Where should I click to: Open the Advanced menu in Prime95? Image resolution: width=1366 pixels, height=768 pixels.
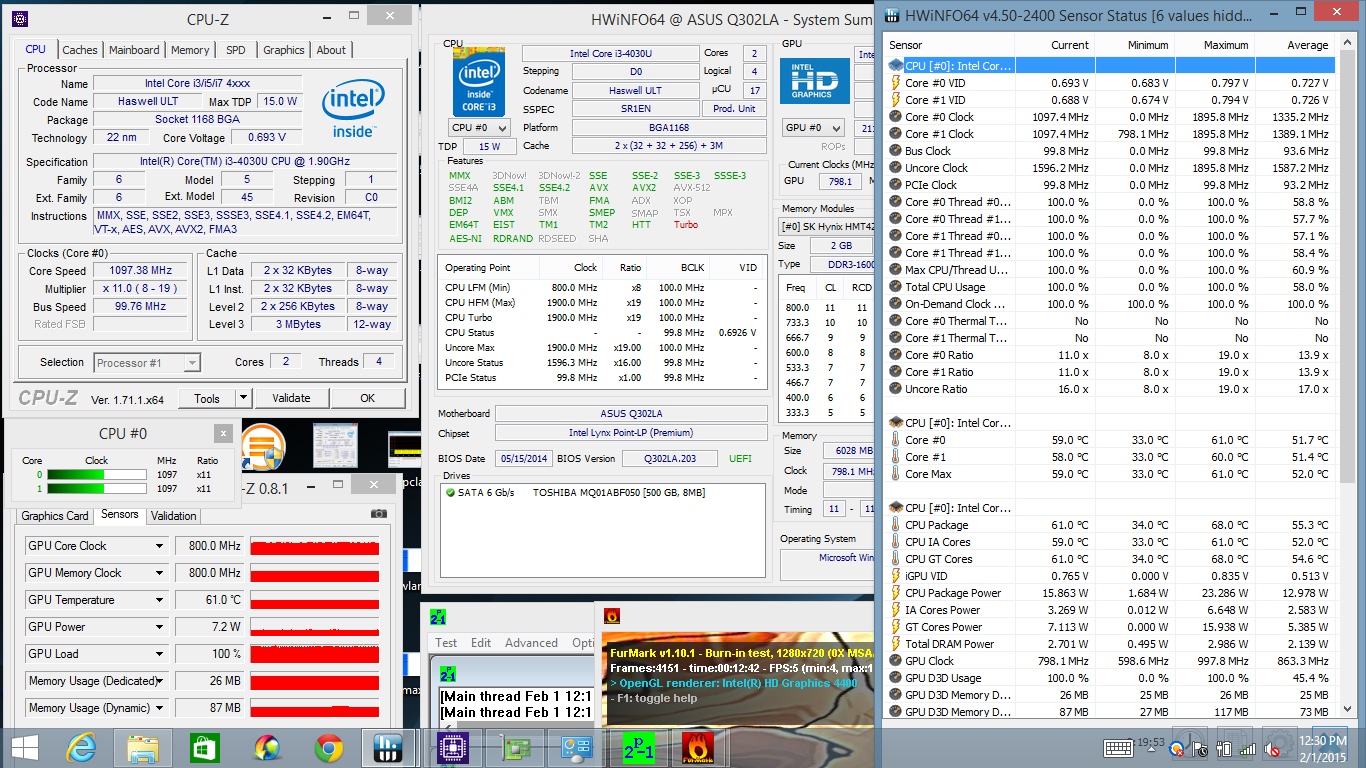(531, 643)
